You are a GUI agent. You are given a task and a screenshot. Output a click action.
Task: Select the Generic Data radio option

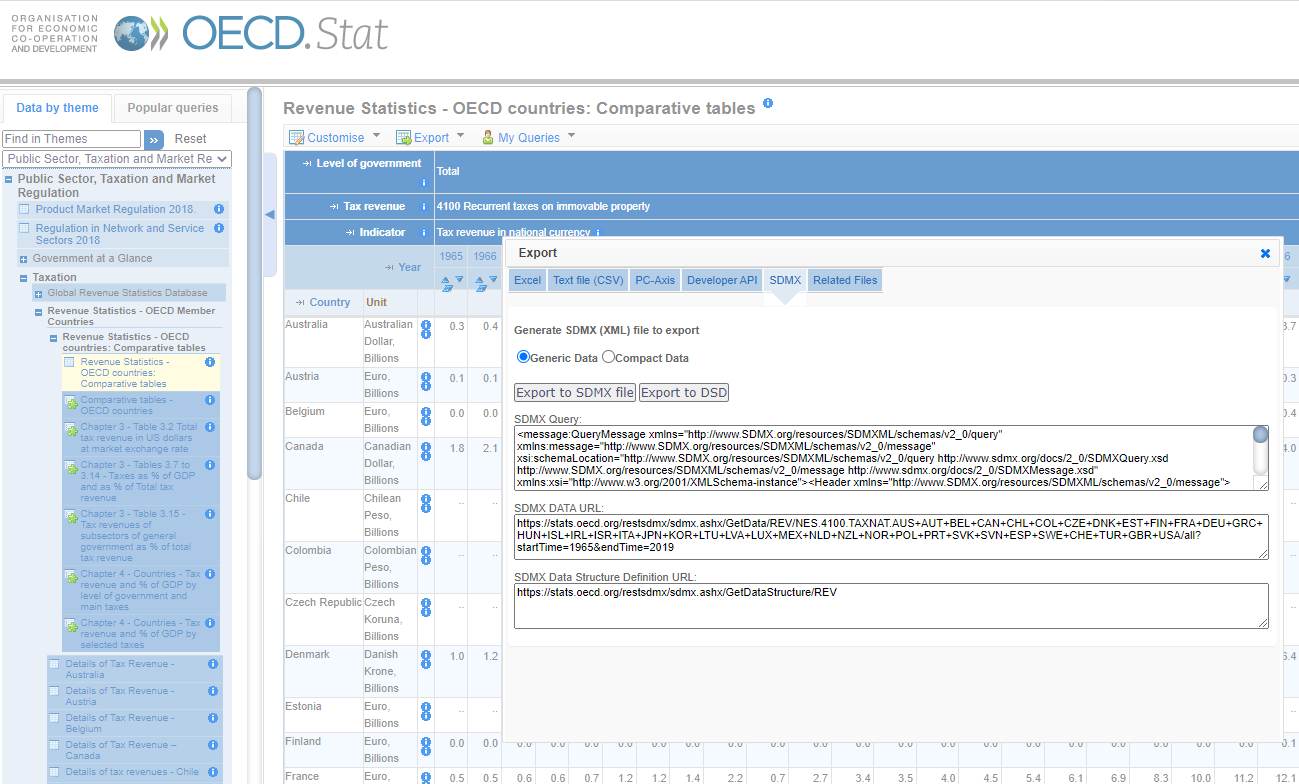[x=523, y=357]
